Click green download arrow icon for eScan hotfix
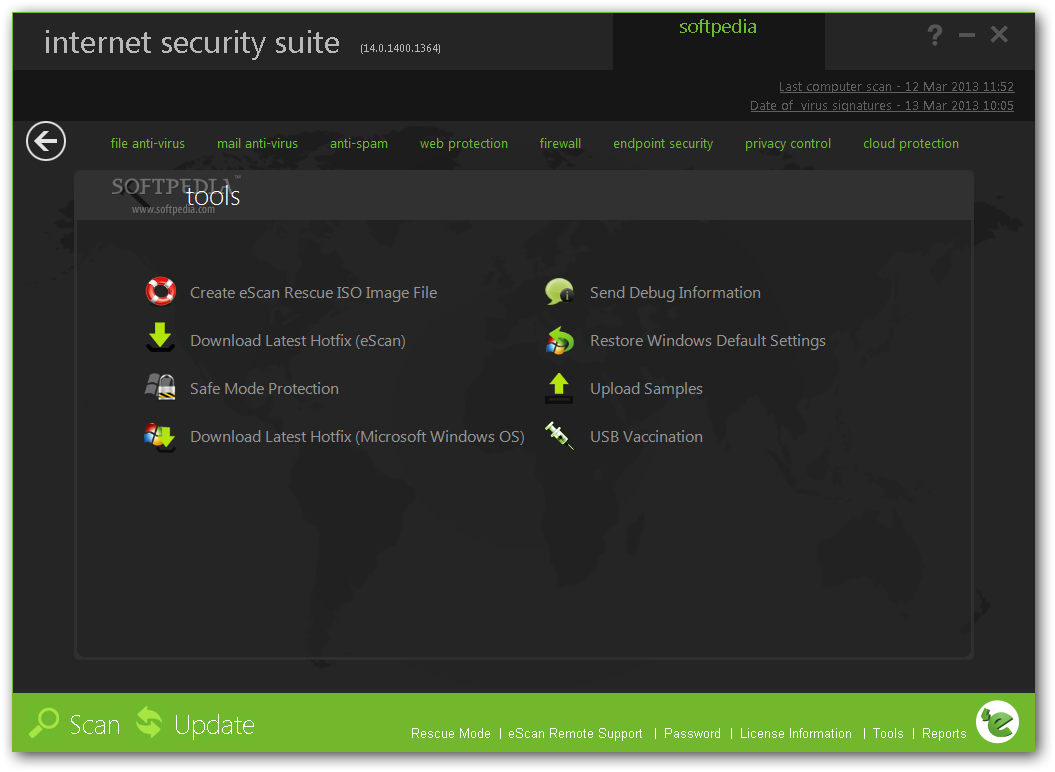Screen dimensions: 1055x772 [160, 337]
